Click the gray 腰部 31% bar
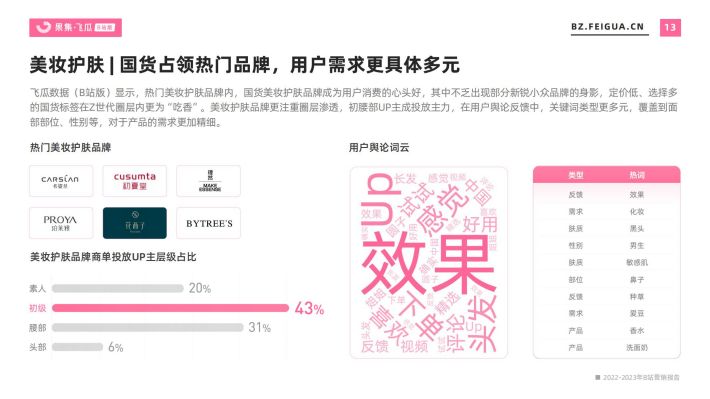The image size is (710, 399). [x=148, y=327]
